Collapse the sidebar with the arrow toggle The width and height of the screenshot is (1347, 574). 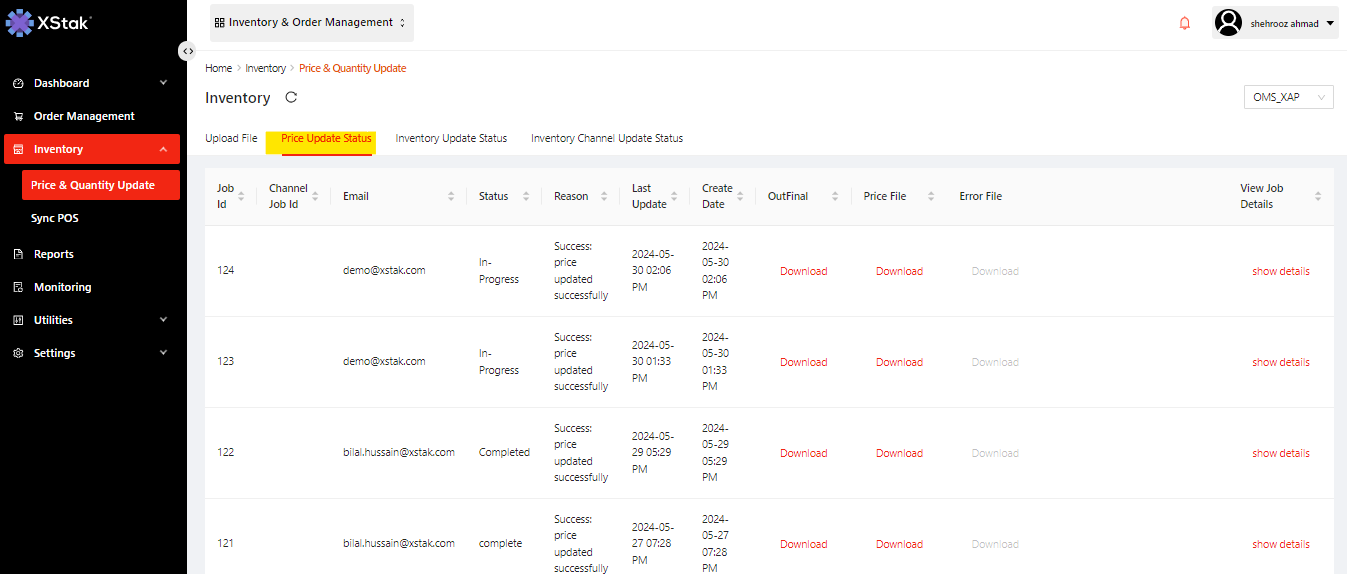tap(187, 51)
